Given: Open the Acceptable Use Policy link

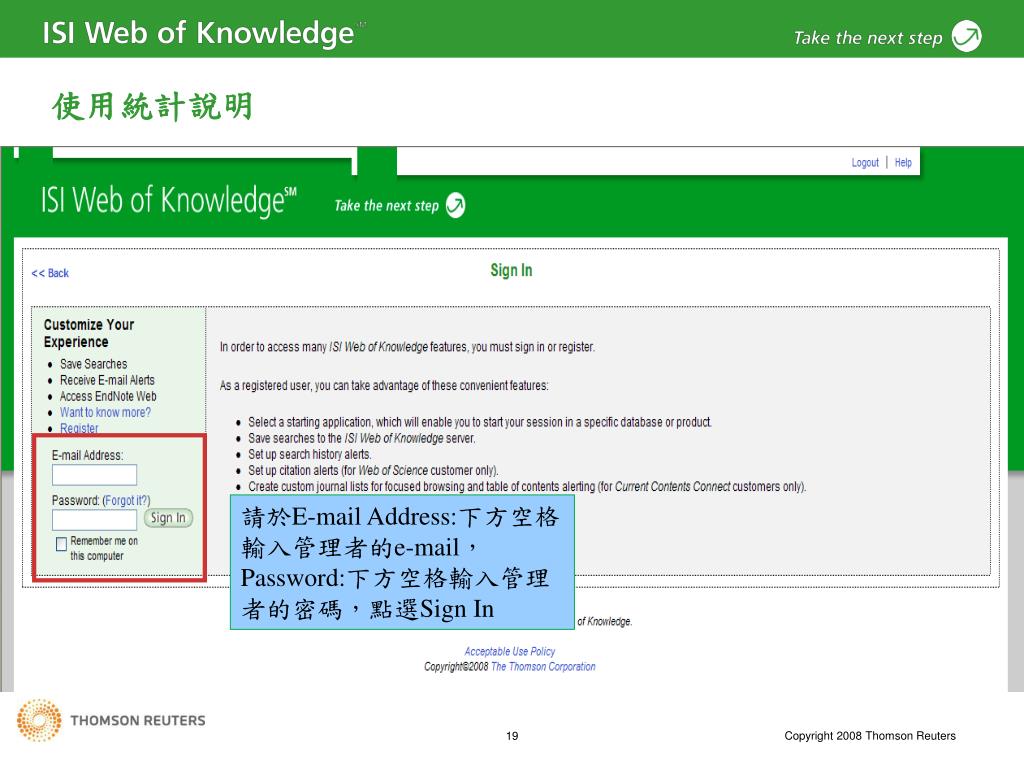Looking at the screenshot, I should point(509,651).
